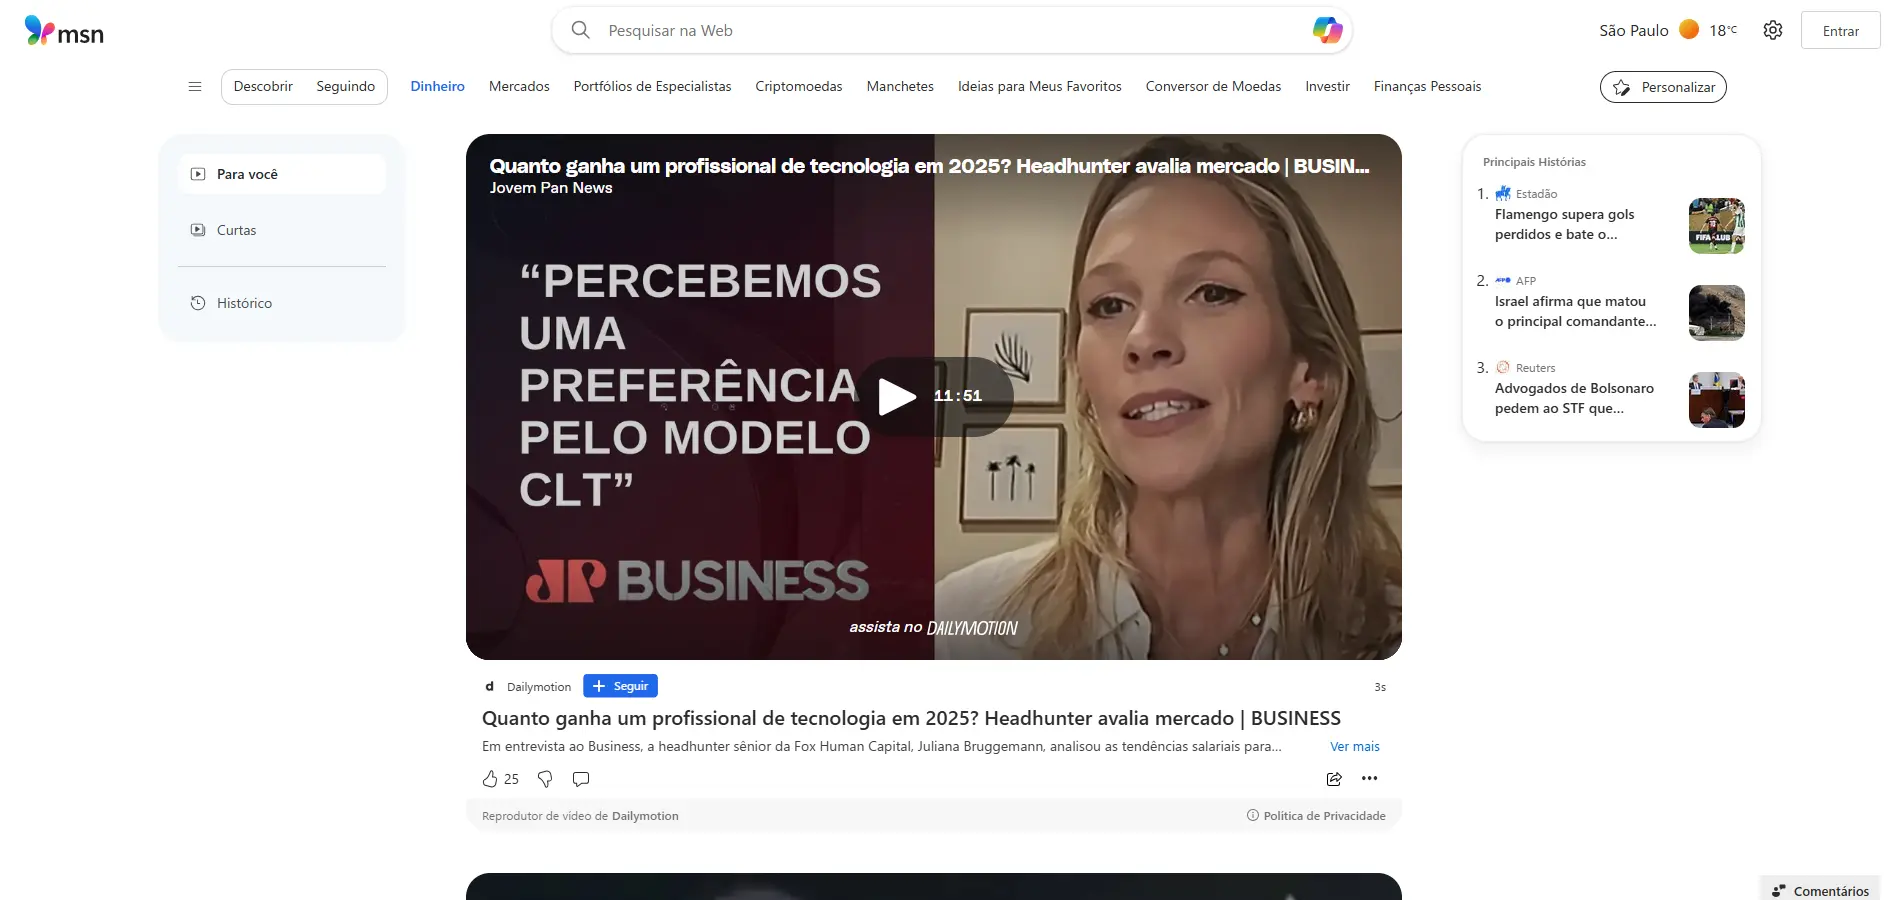Open Conversor de Moedas tab
The width and height of the screenshot is (1898, 900).
(1213, 87)
